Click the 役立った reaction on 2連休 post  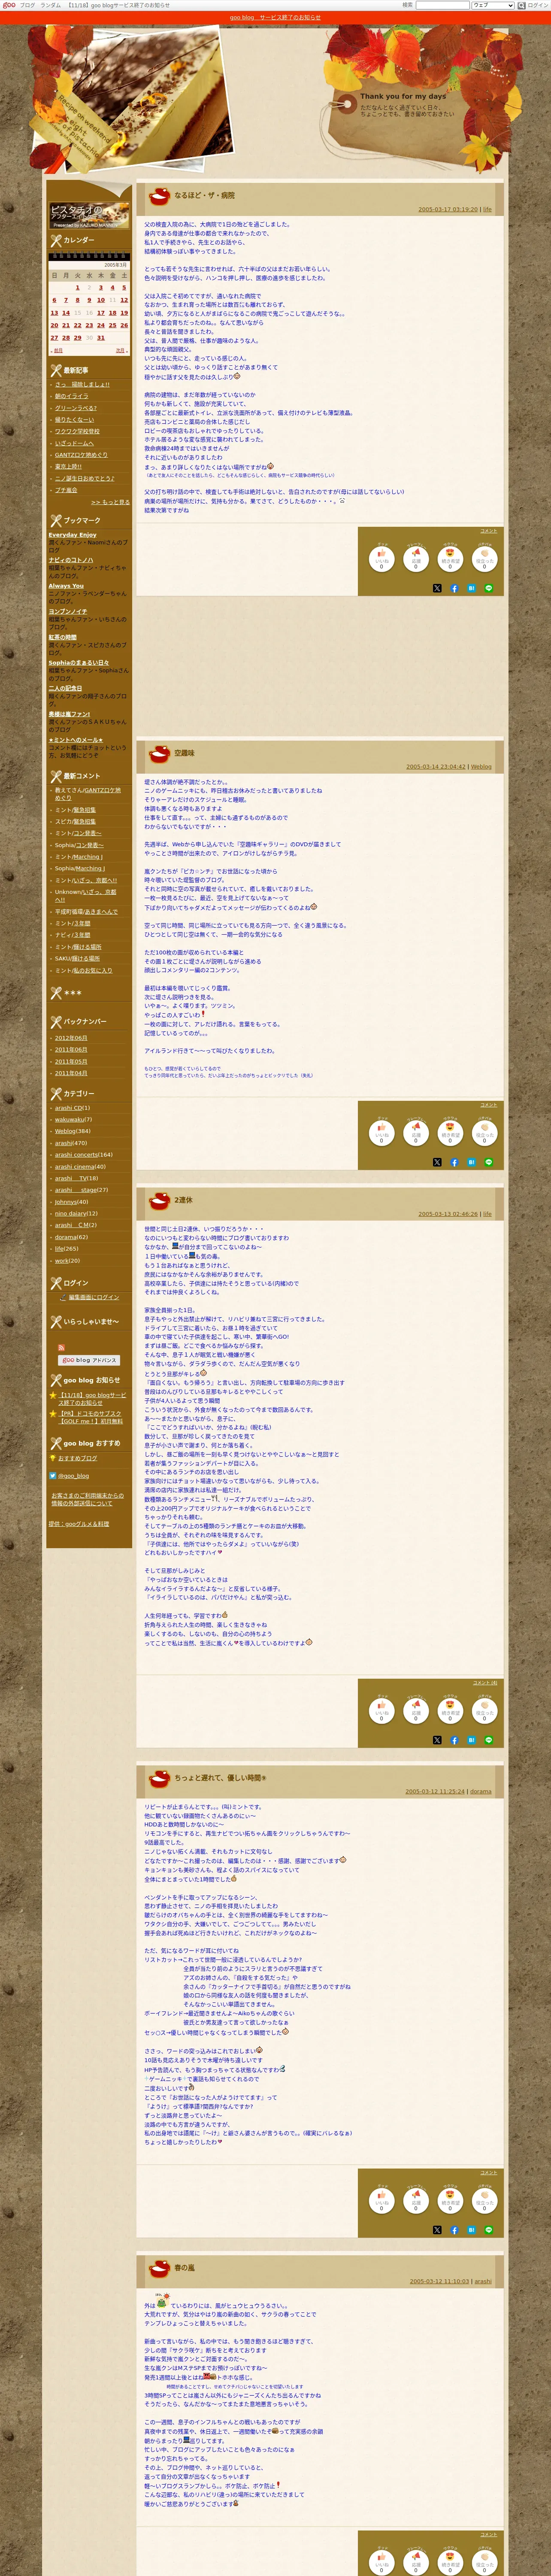(x=485, y=1710)
